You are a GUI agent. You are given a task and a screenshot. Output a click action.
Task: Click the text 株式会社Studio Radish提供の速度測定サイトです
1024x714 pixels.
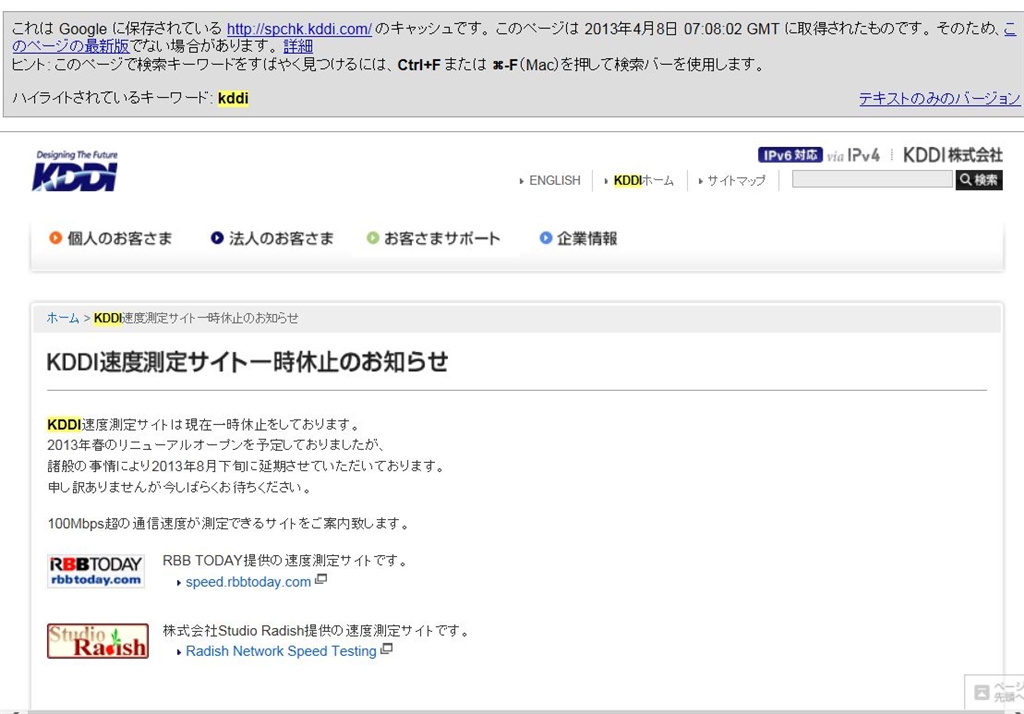click(x=315, y=630)
